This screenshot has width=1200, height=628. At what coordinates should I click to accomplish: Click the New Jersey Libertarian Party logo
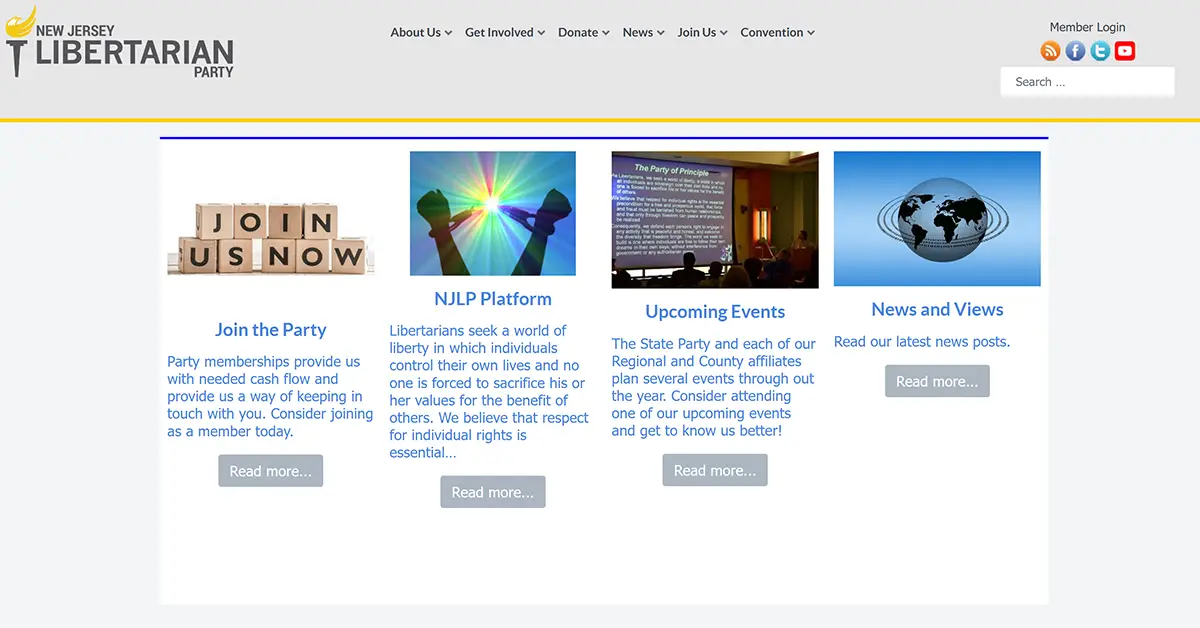[x=120, y=45]
